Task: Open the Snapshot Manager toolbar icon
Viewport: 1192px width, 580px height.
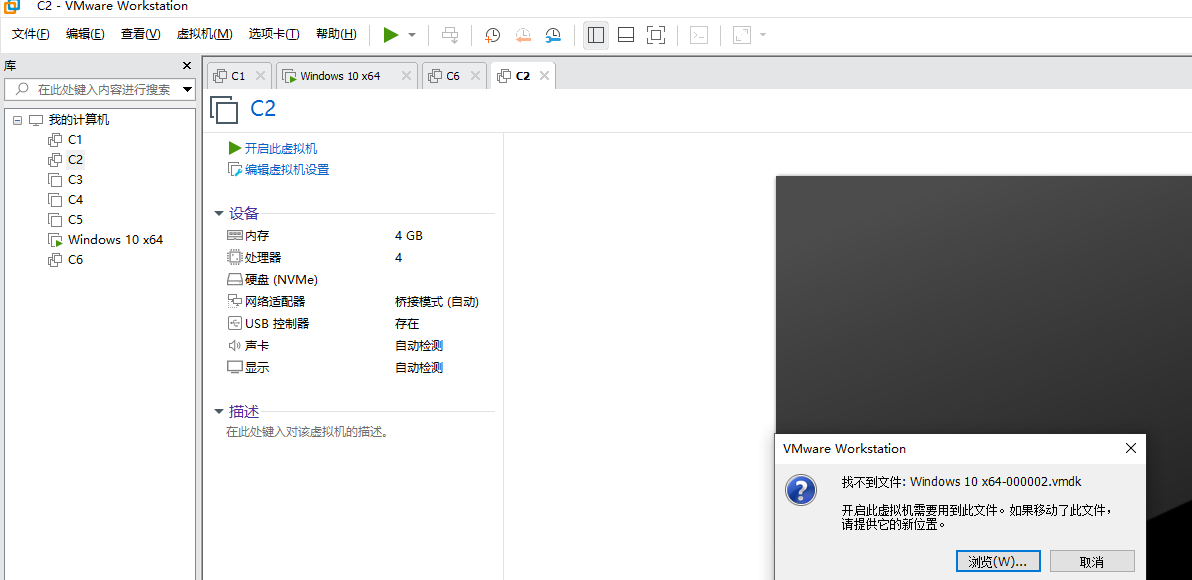Action: click(553, 34)
